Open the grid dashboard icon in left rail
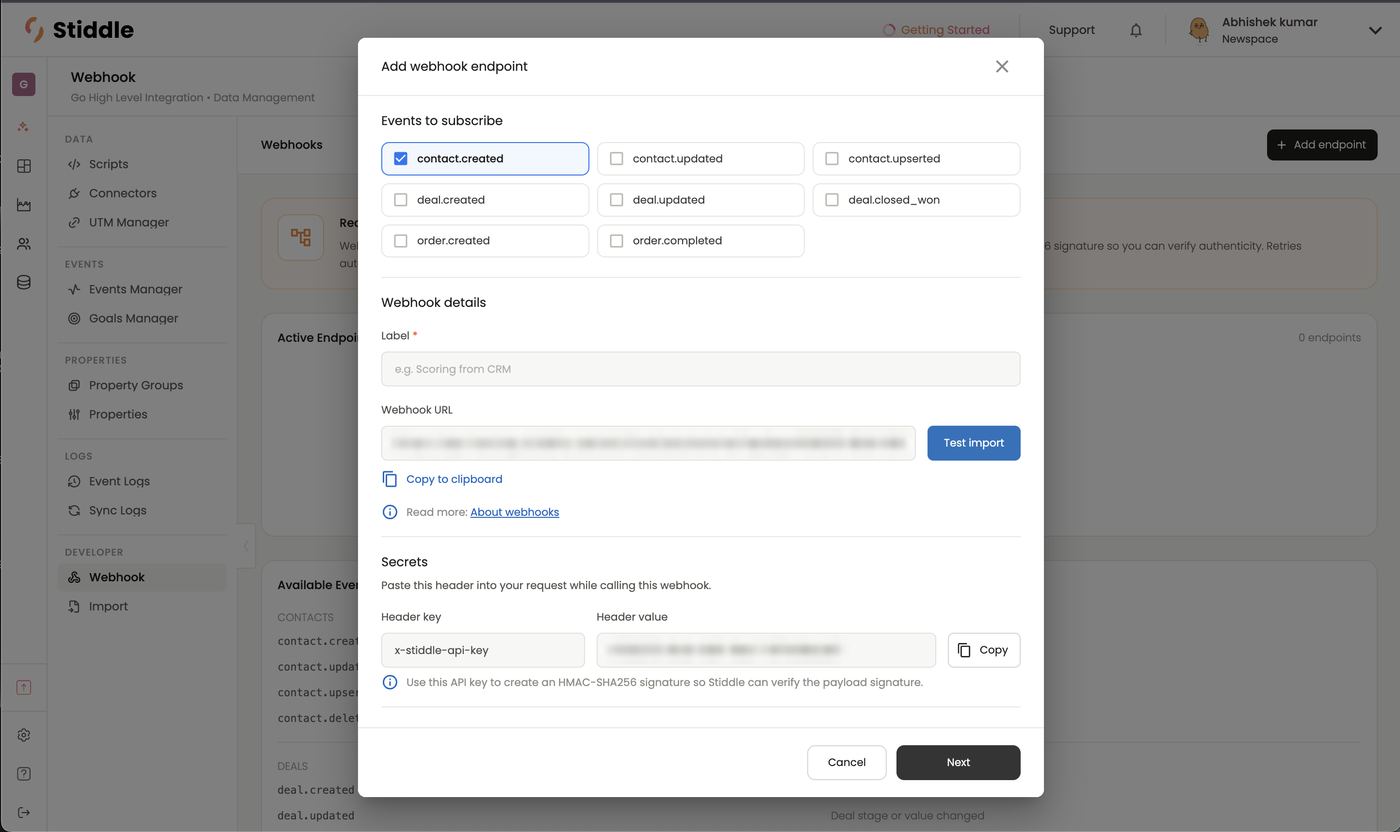The image size is (1400, 832). click(x=24, y=166)
